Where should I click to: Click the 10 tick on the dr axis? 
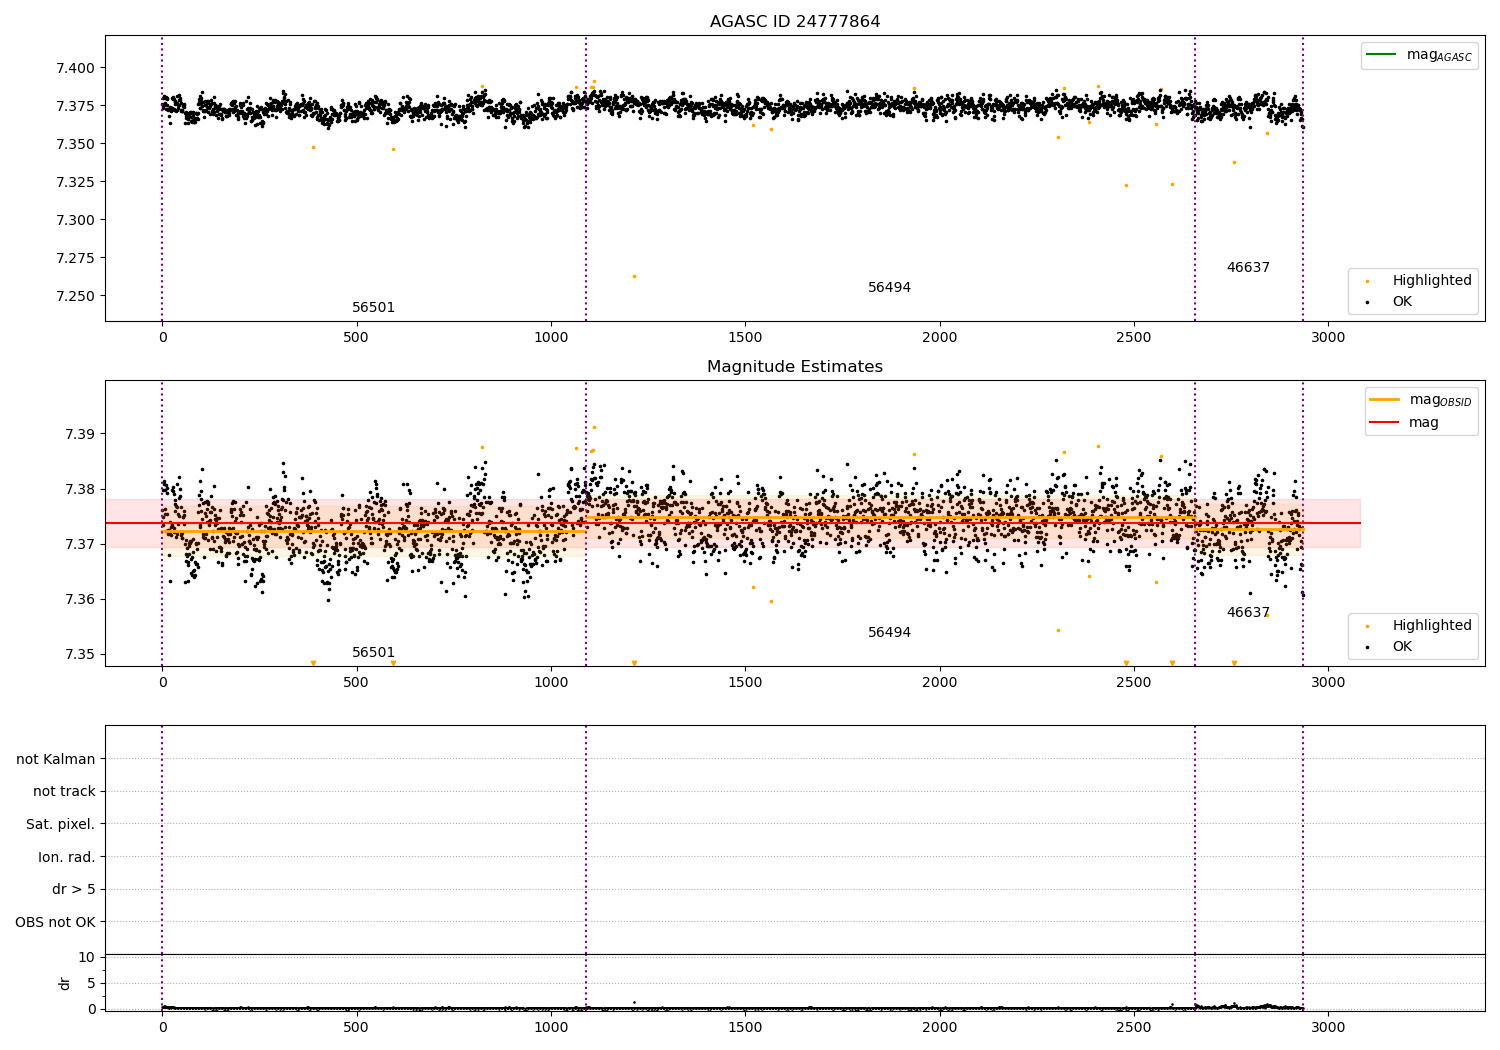pyautogui.click(x=87, y=957)
